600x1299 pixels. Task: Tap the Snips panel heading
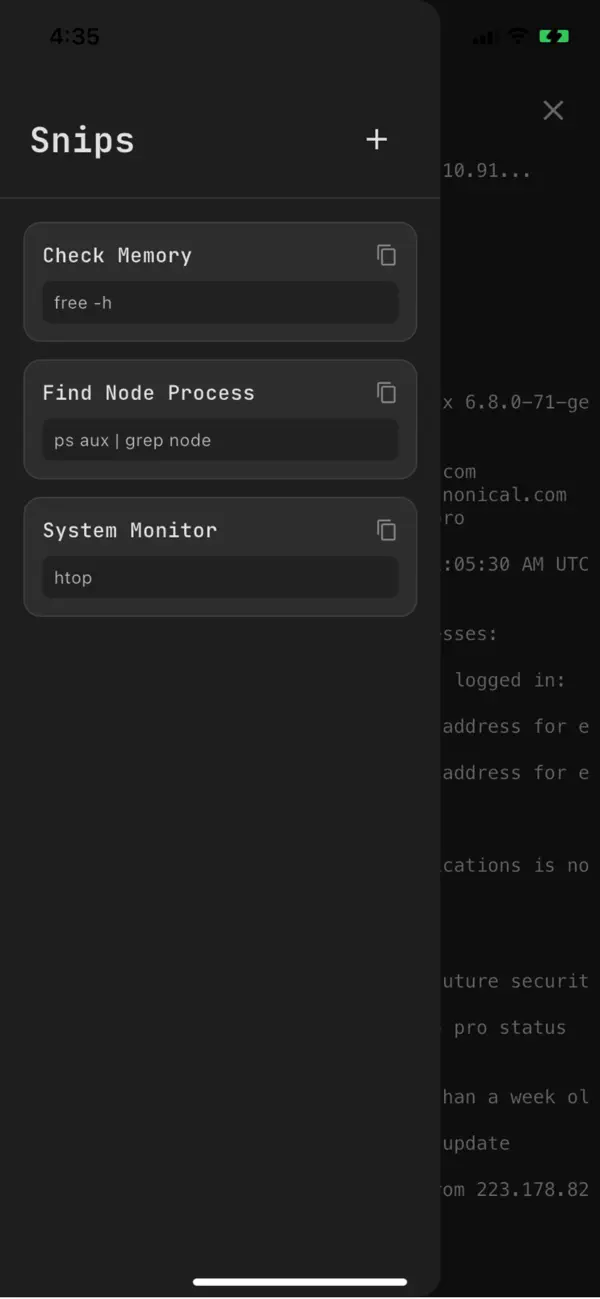[x=82, y=139]
